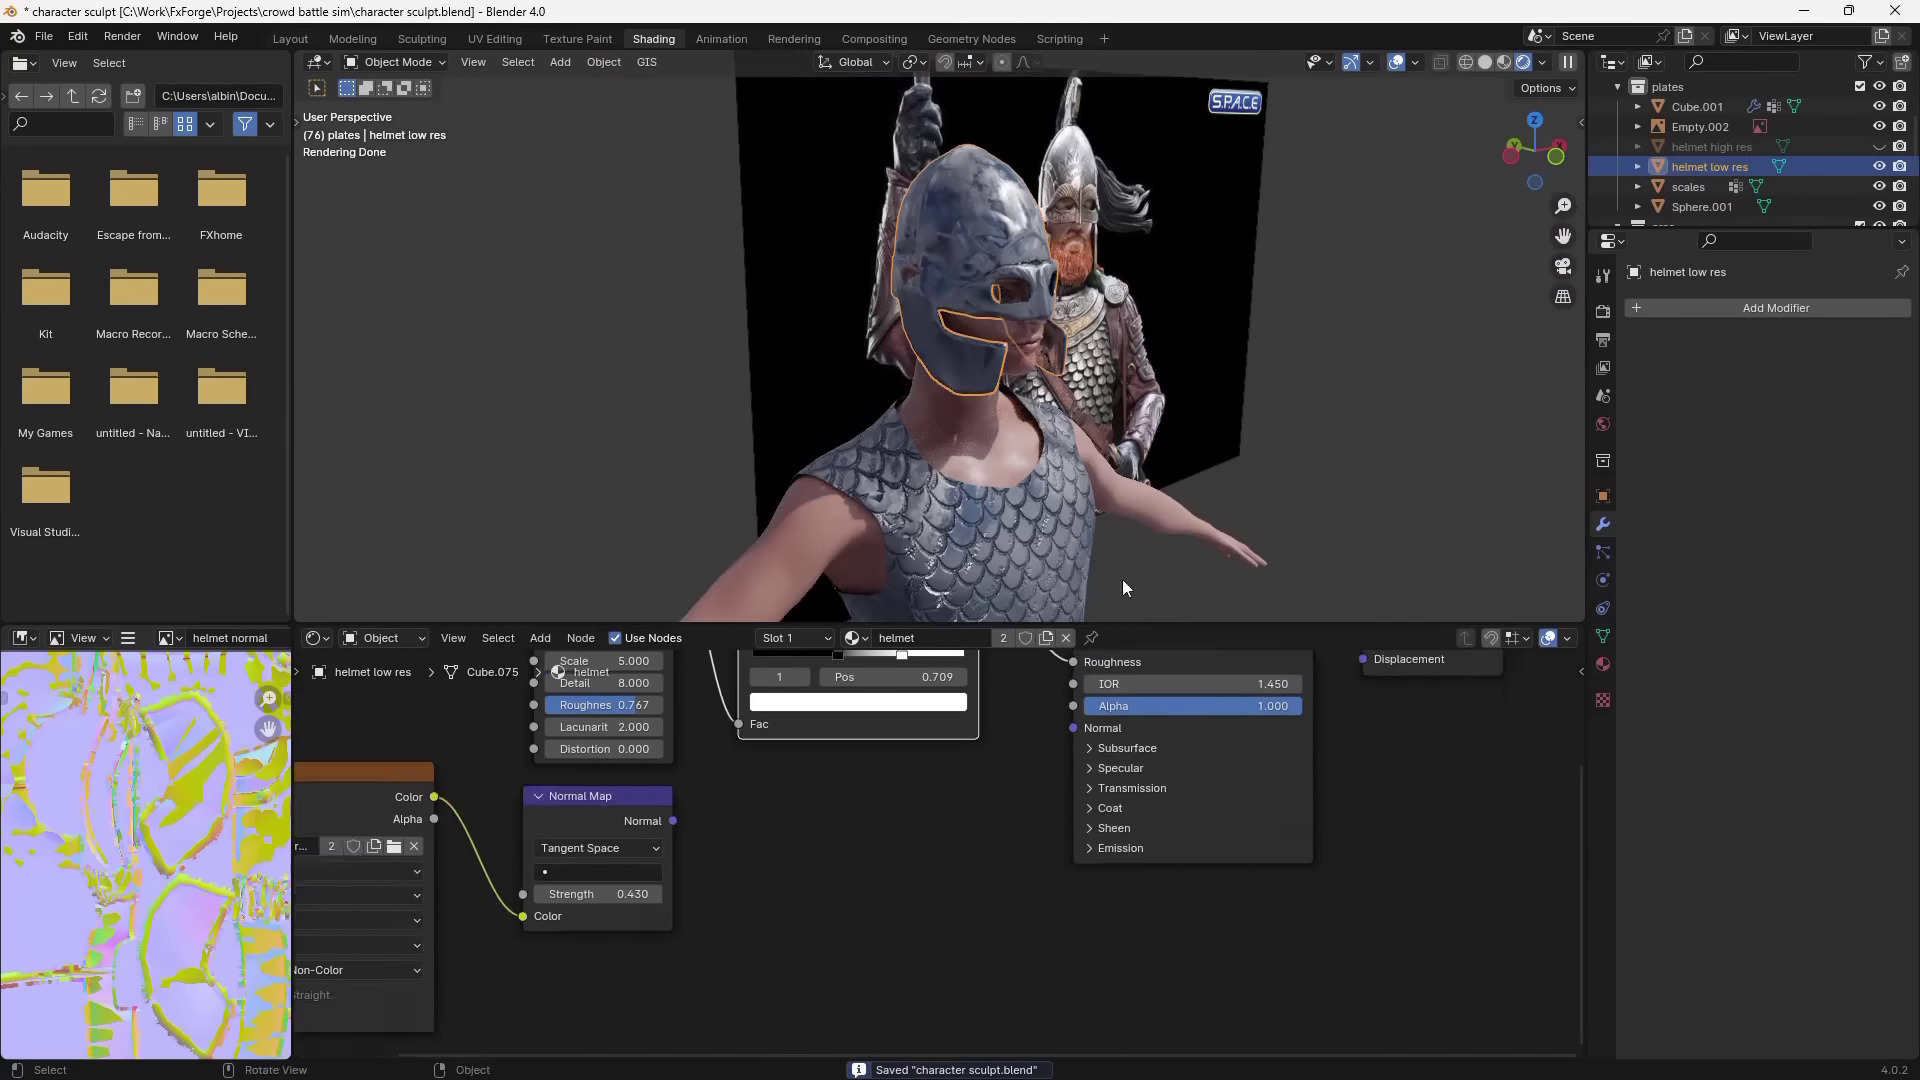Select material preview viewport shading
The image size is (1920, 1080).
point(1504,62)
